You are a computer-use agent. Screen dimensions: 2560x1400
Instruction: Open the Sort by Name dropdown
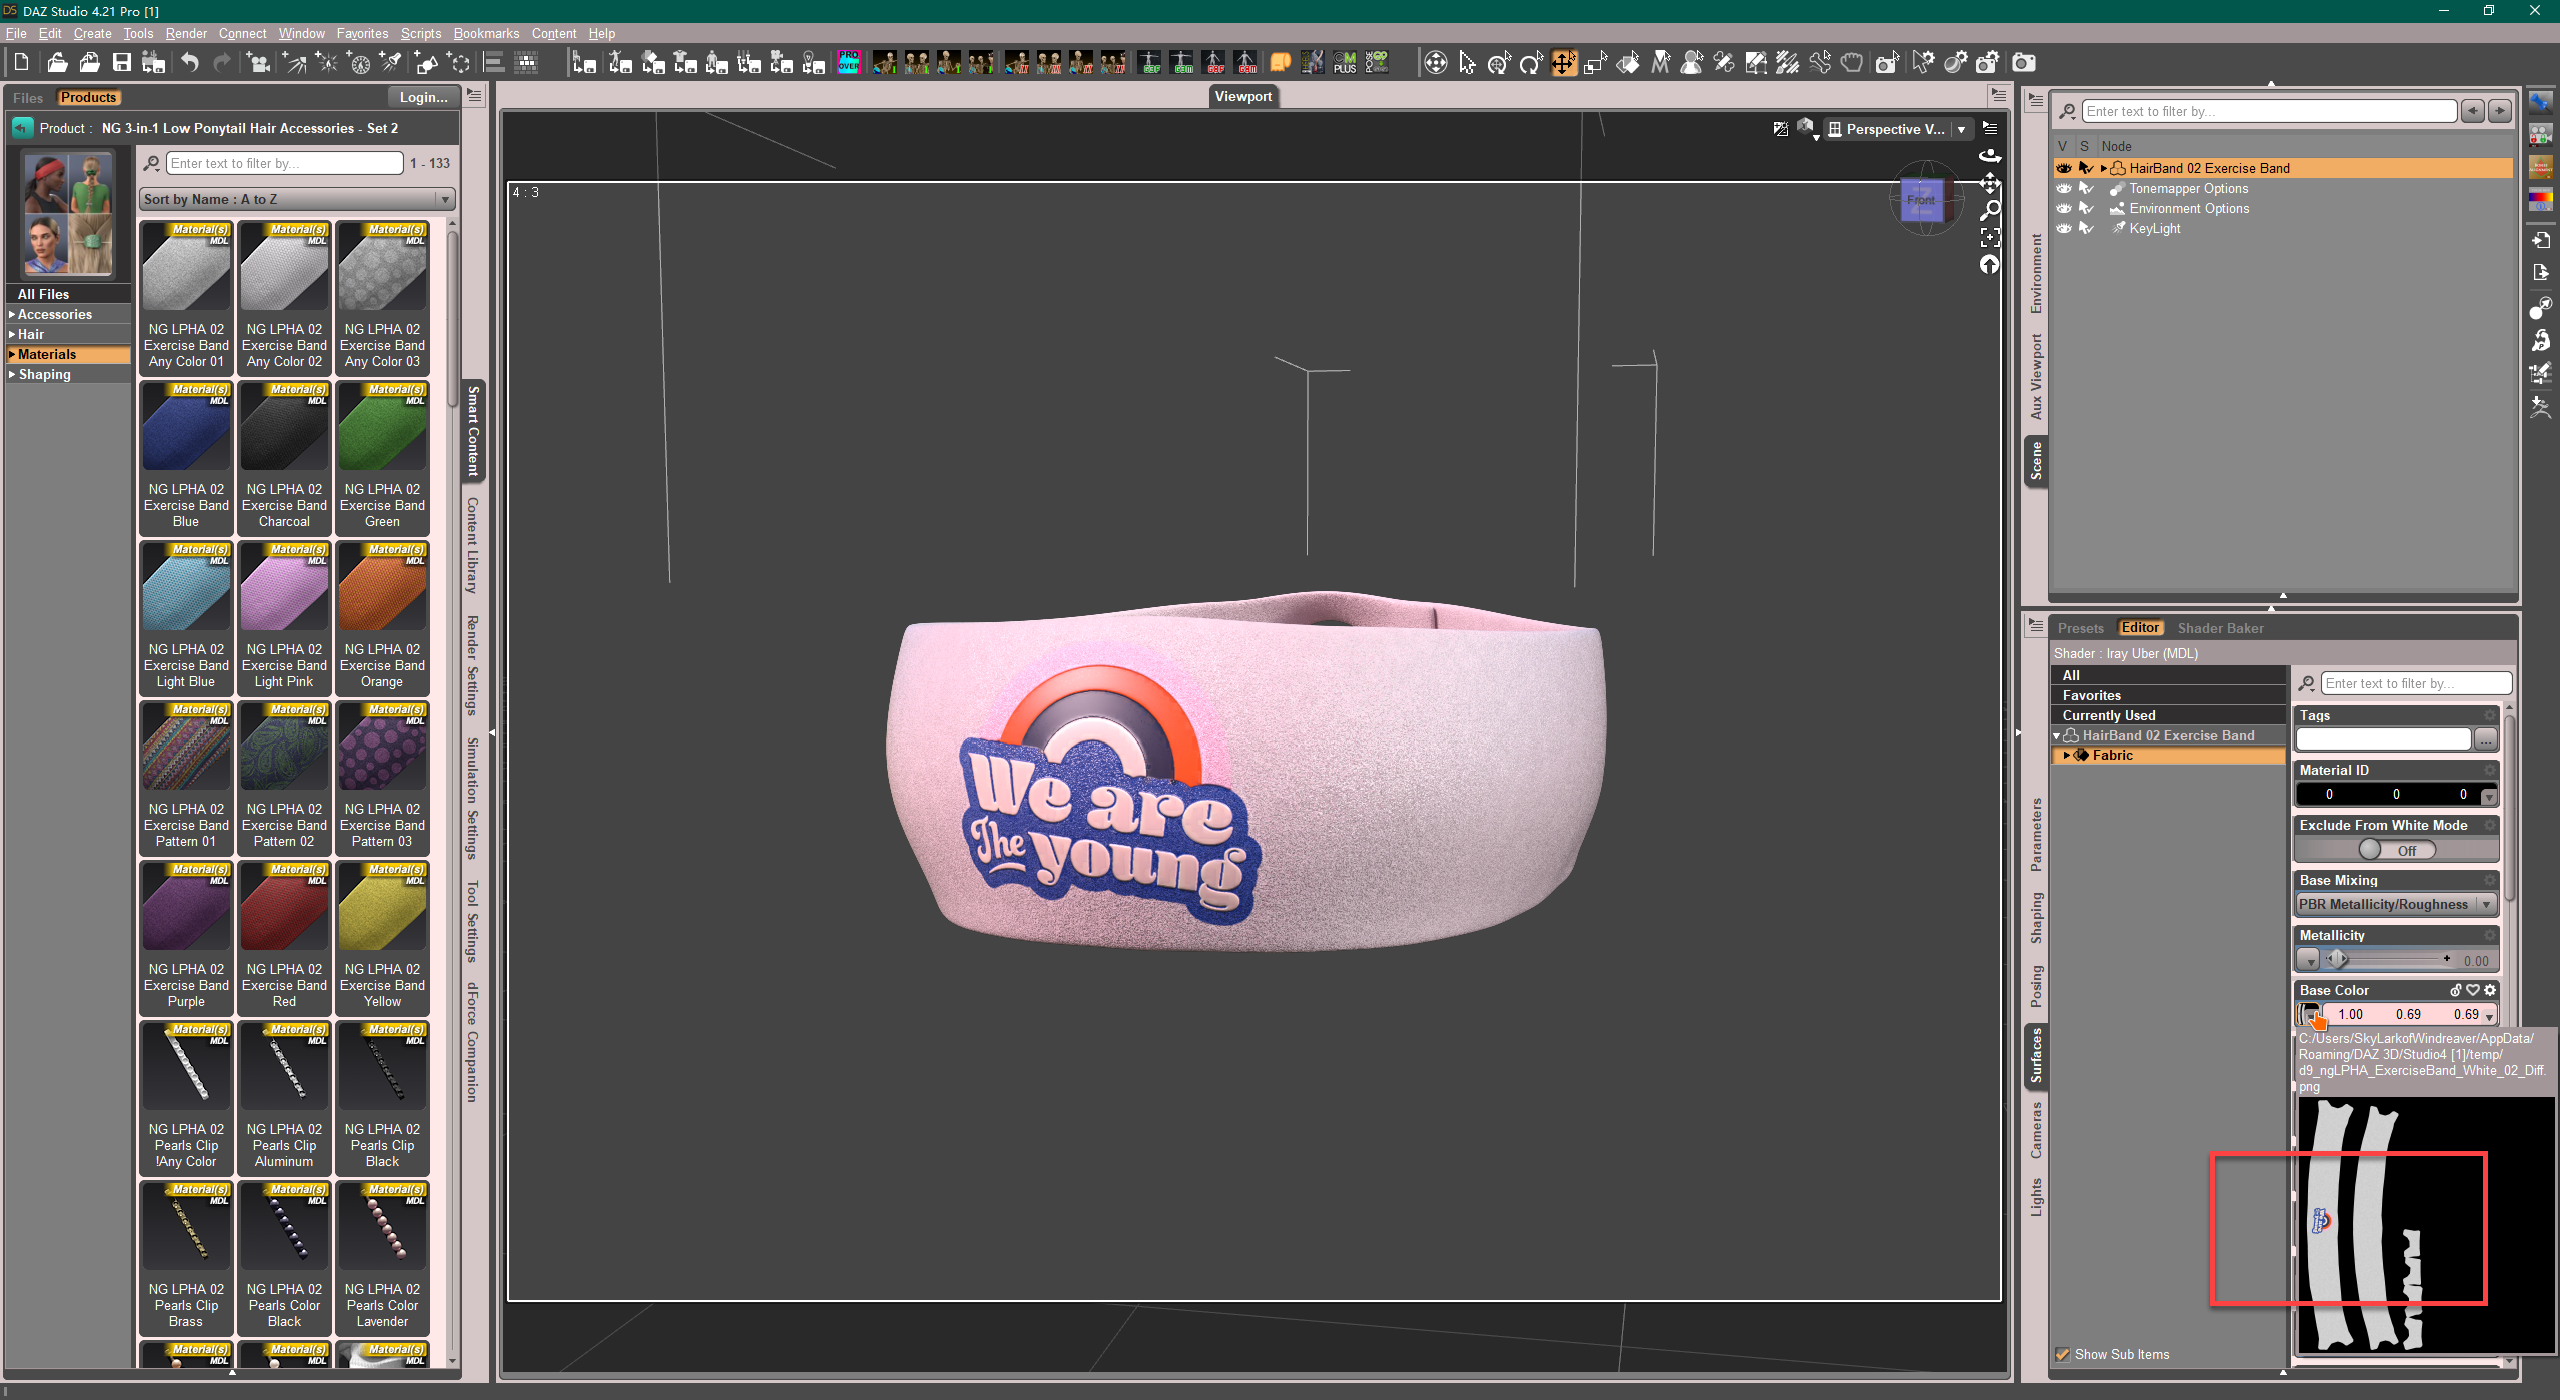297,199
